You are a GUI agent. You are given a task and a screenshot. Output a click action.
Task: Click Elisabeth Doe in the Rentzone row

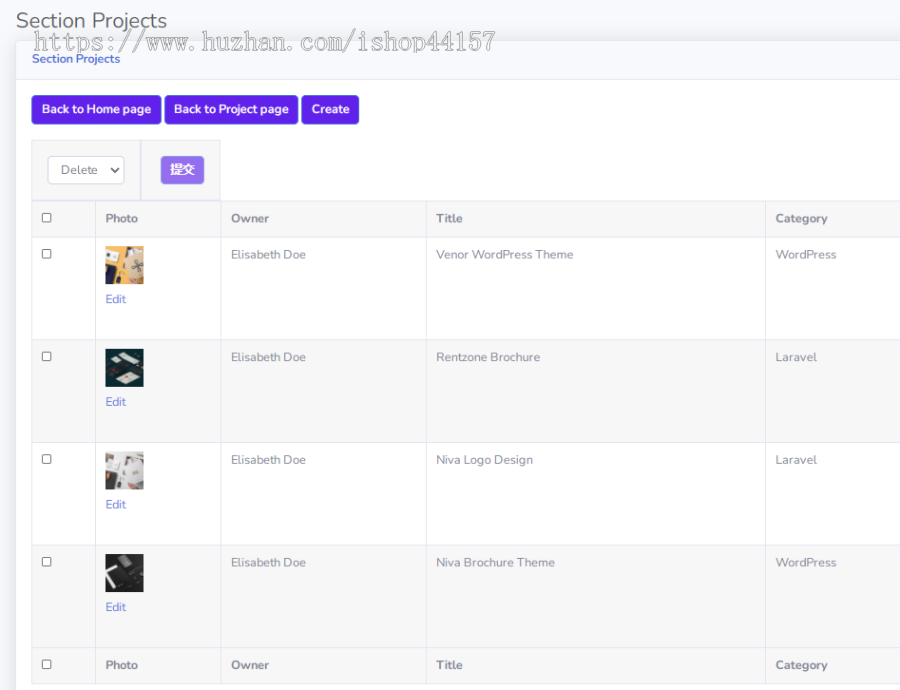pos(269,357)
